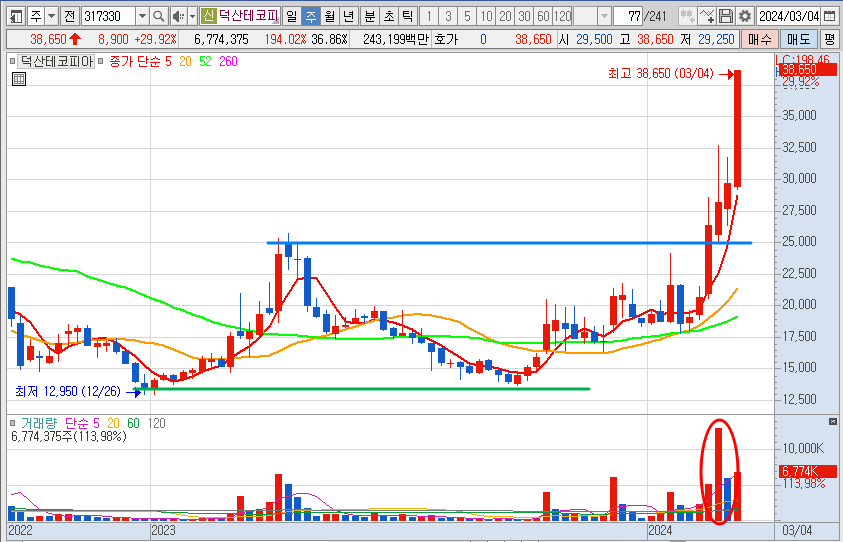
Task: Click the 평 button
Action: point(830,39)
